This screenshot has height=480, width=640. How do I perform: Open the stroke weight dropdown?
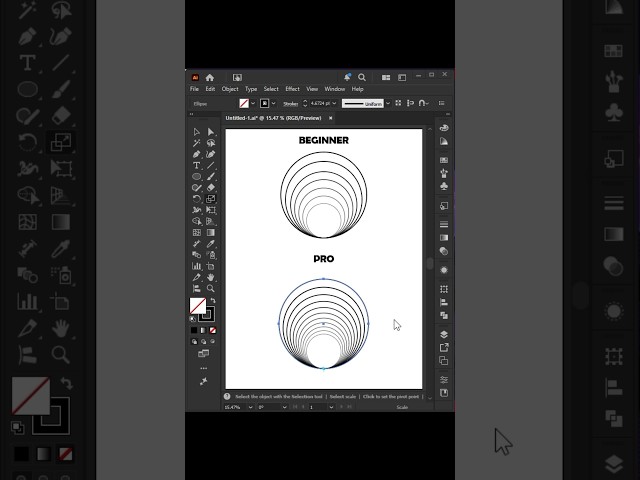334,104
